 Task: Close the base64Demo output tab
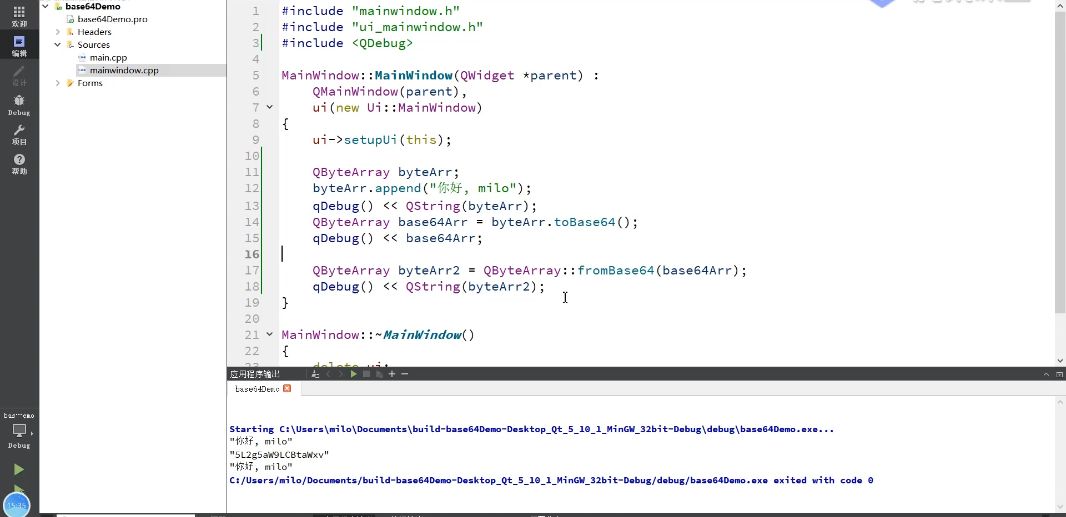tap(287, 388)
